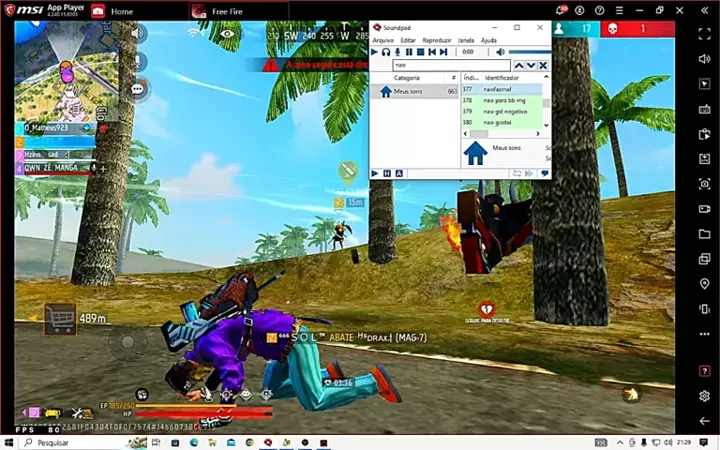Jump to the next search result arrow

531,65
